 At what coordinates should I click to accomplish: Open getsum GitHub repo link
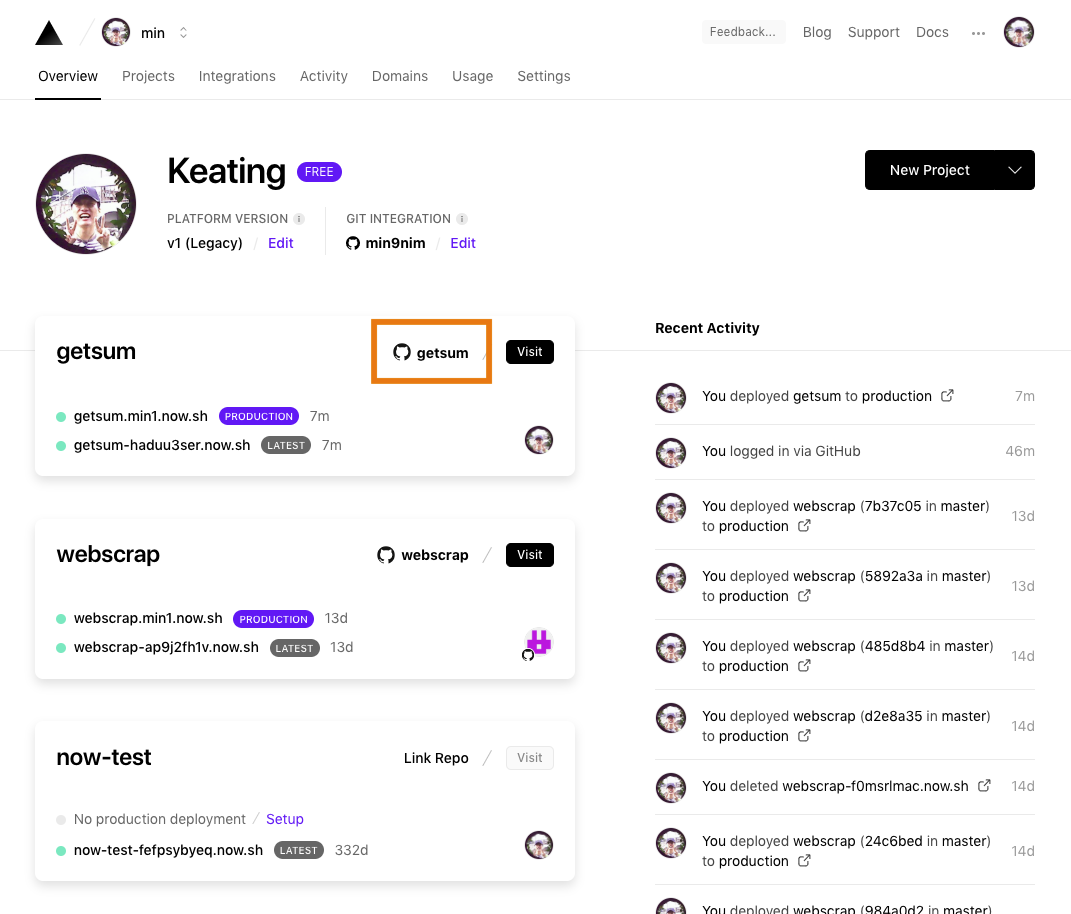pyautogui.click(x=431, y=352)
